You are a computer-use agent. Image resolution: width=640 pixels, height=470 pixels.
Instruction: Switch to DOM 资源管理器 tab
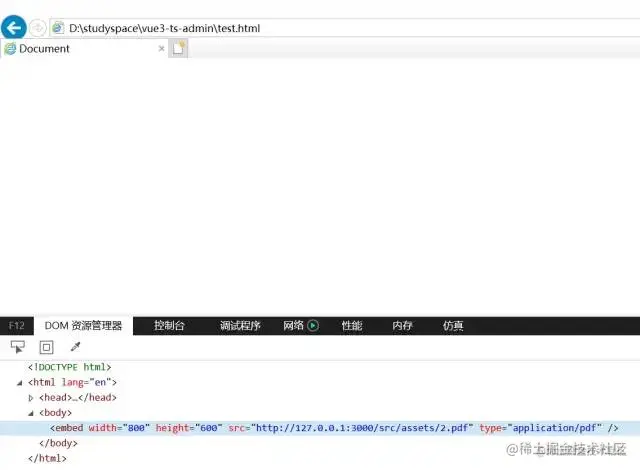click(x=83, y=326)
